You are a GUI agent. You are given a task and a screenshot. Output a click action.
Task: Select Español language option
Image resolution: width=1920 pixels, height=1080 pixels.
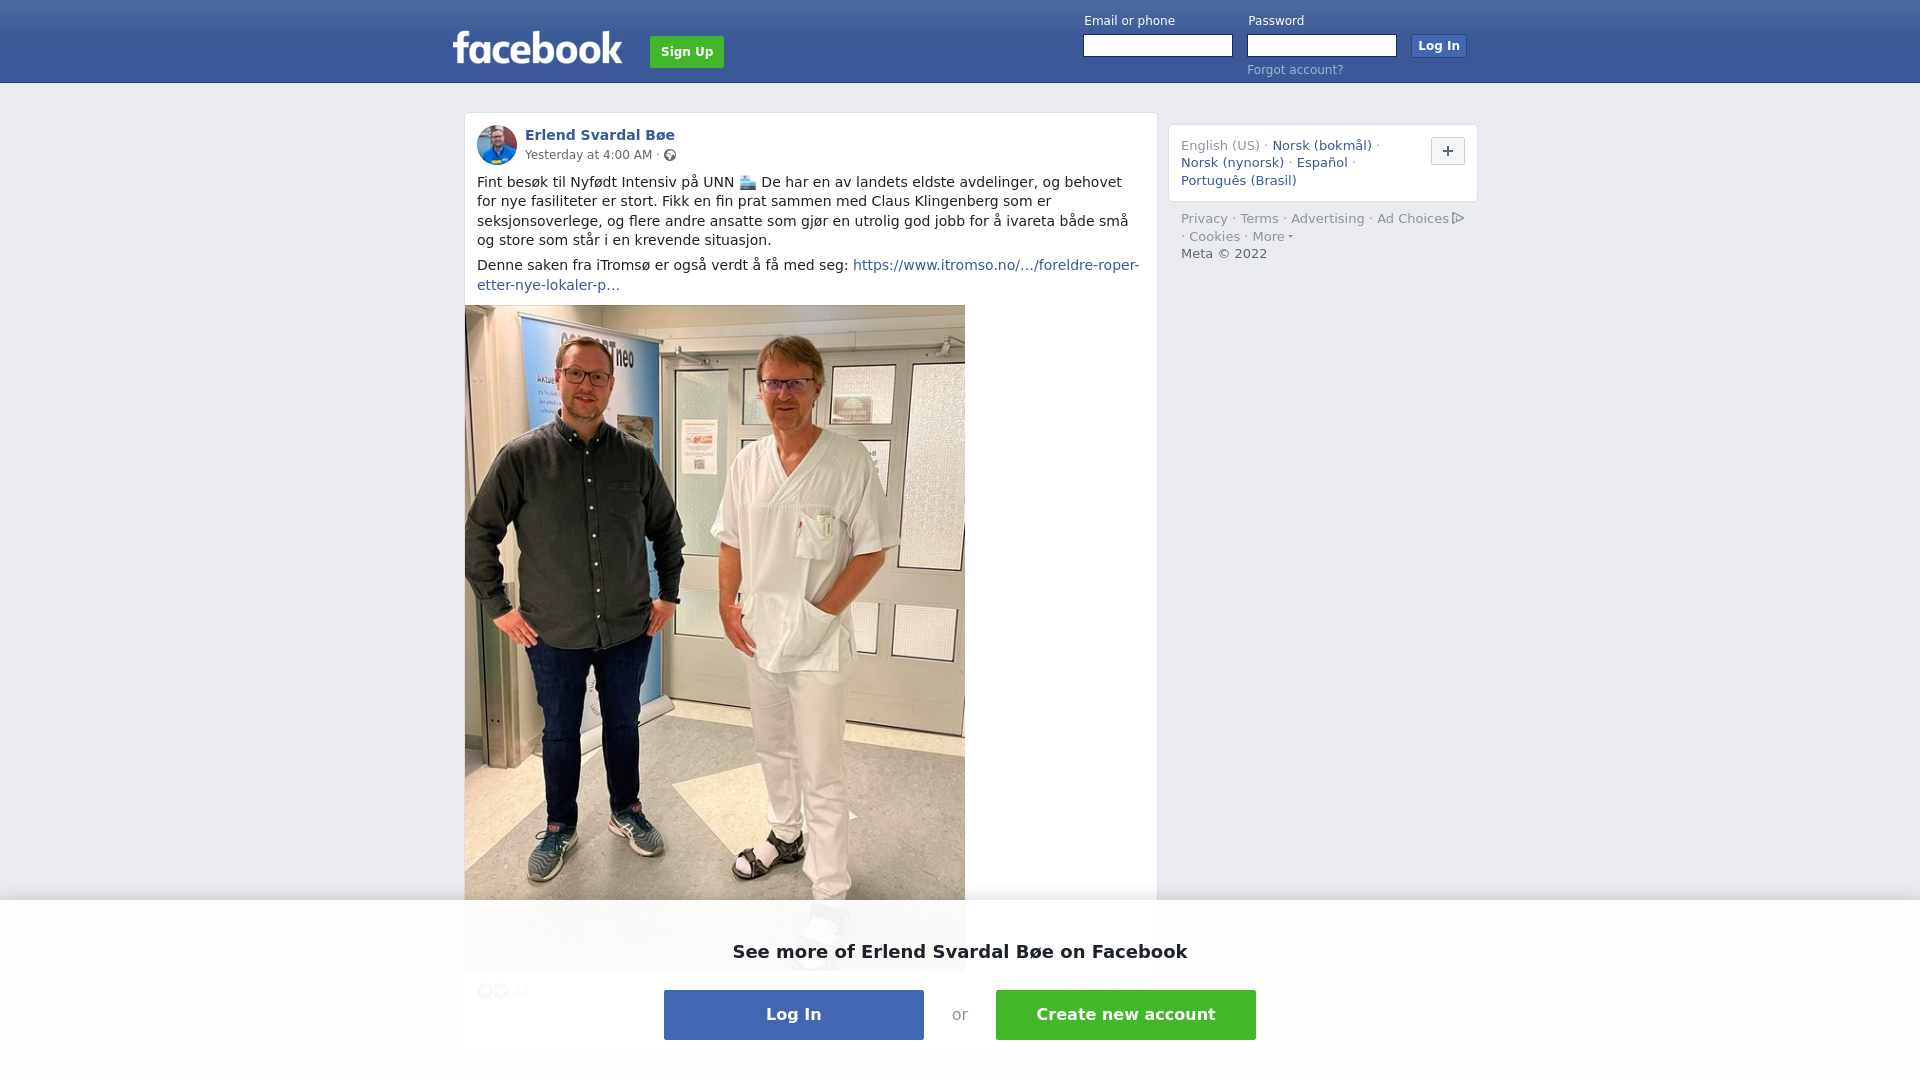[1322, 163]
